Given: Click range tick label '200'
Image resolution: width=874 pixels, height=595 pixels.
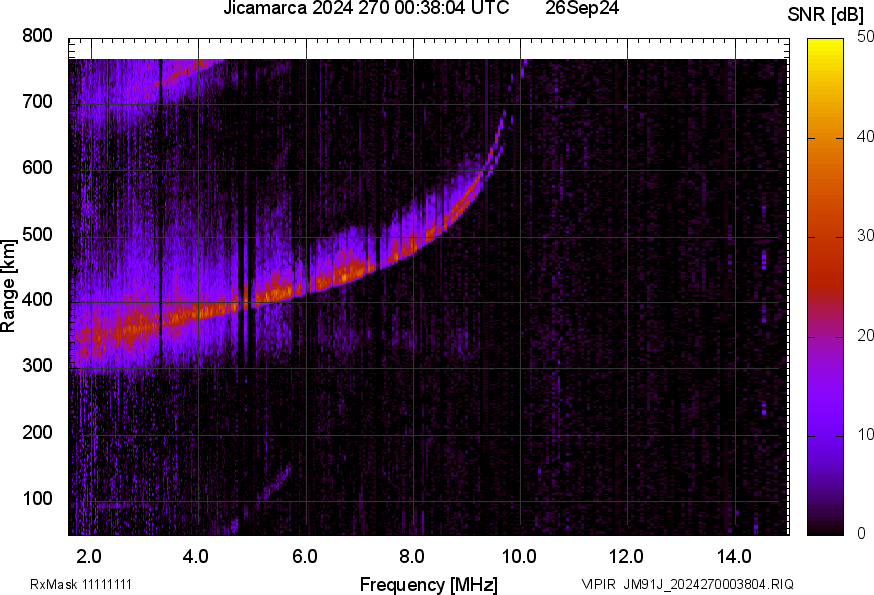Looking at the screenshot, I should click(x=37, y=432).
